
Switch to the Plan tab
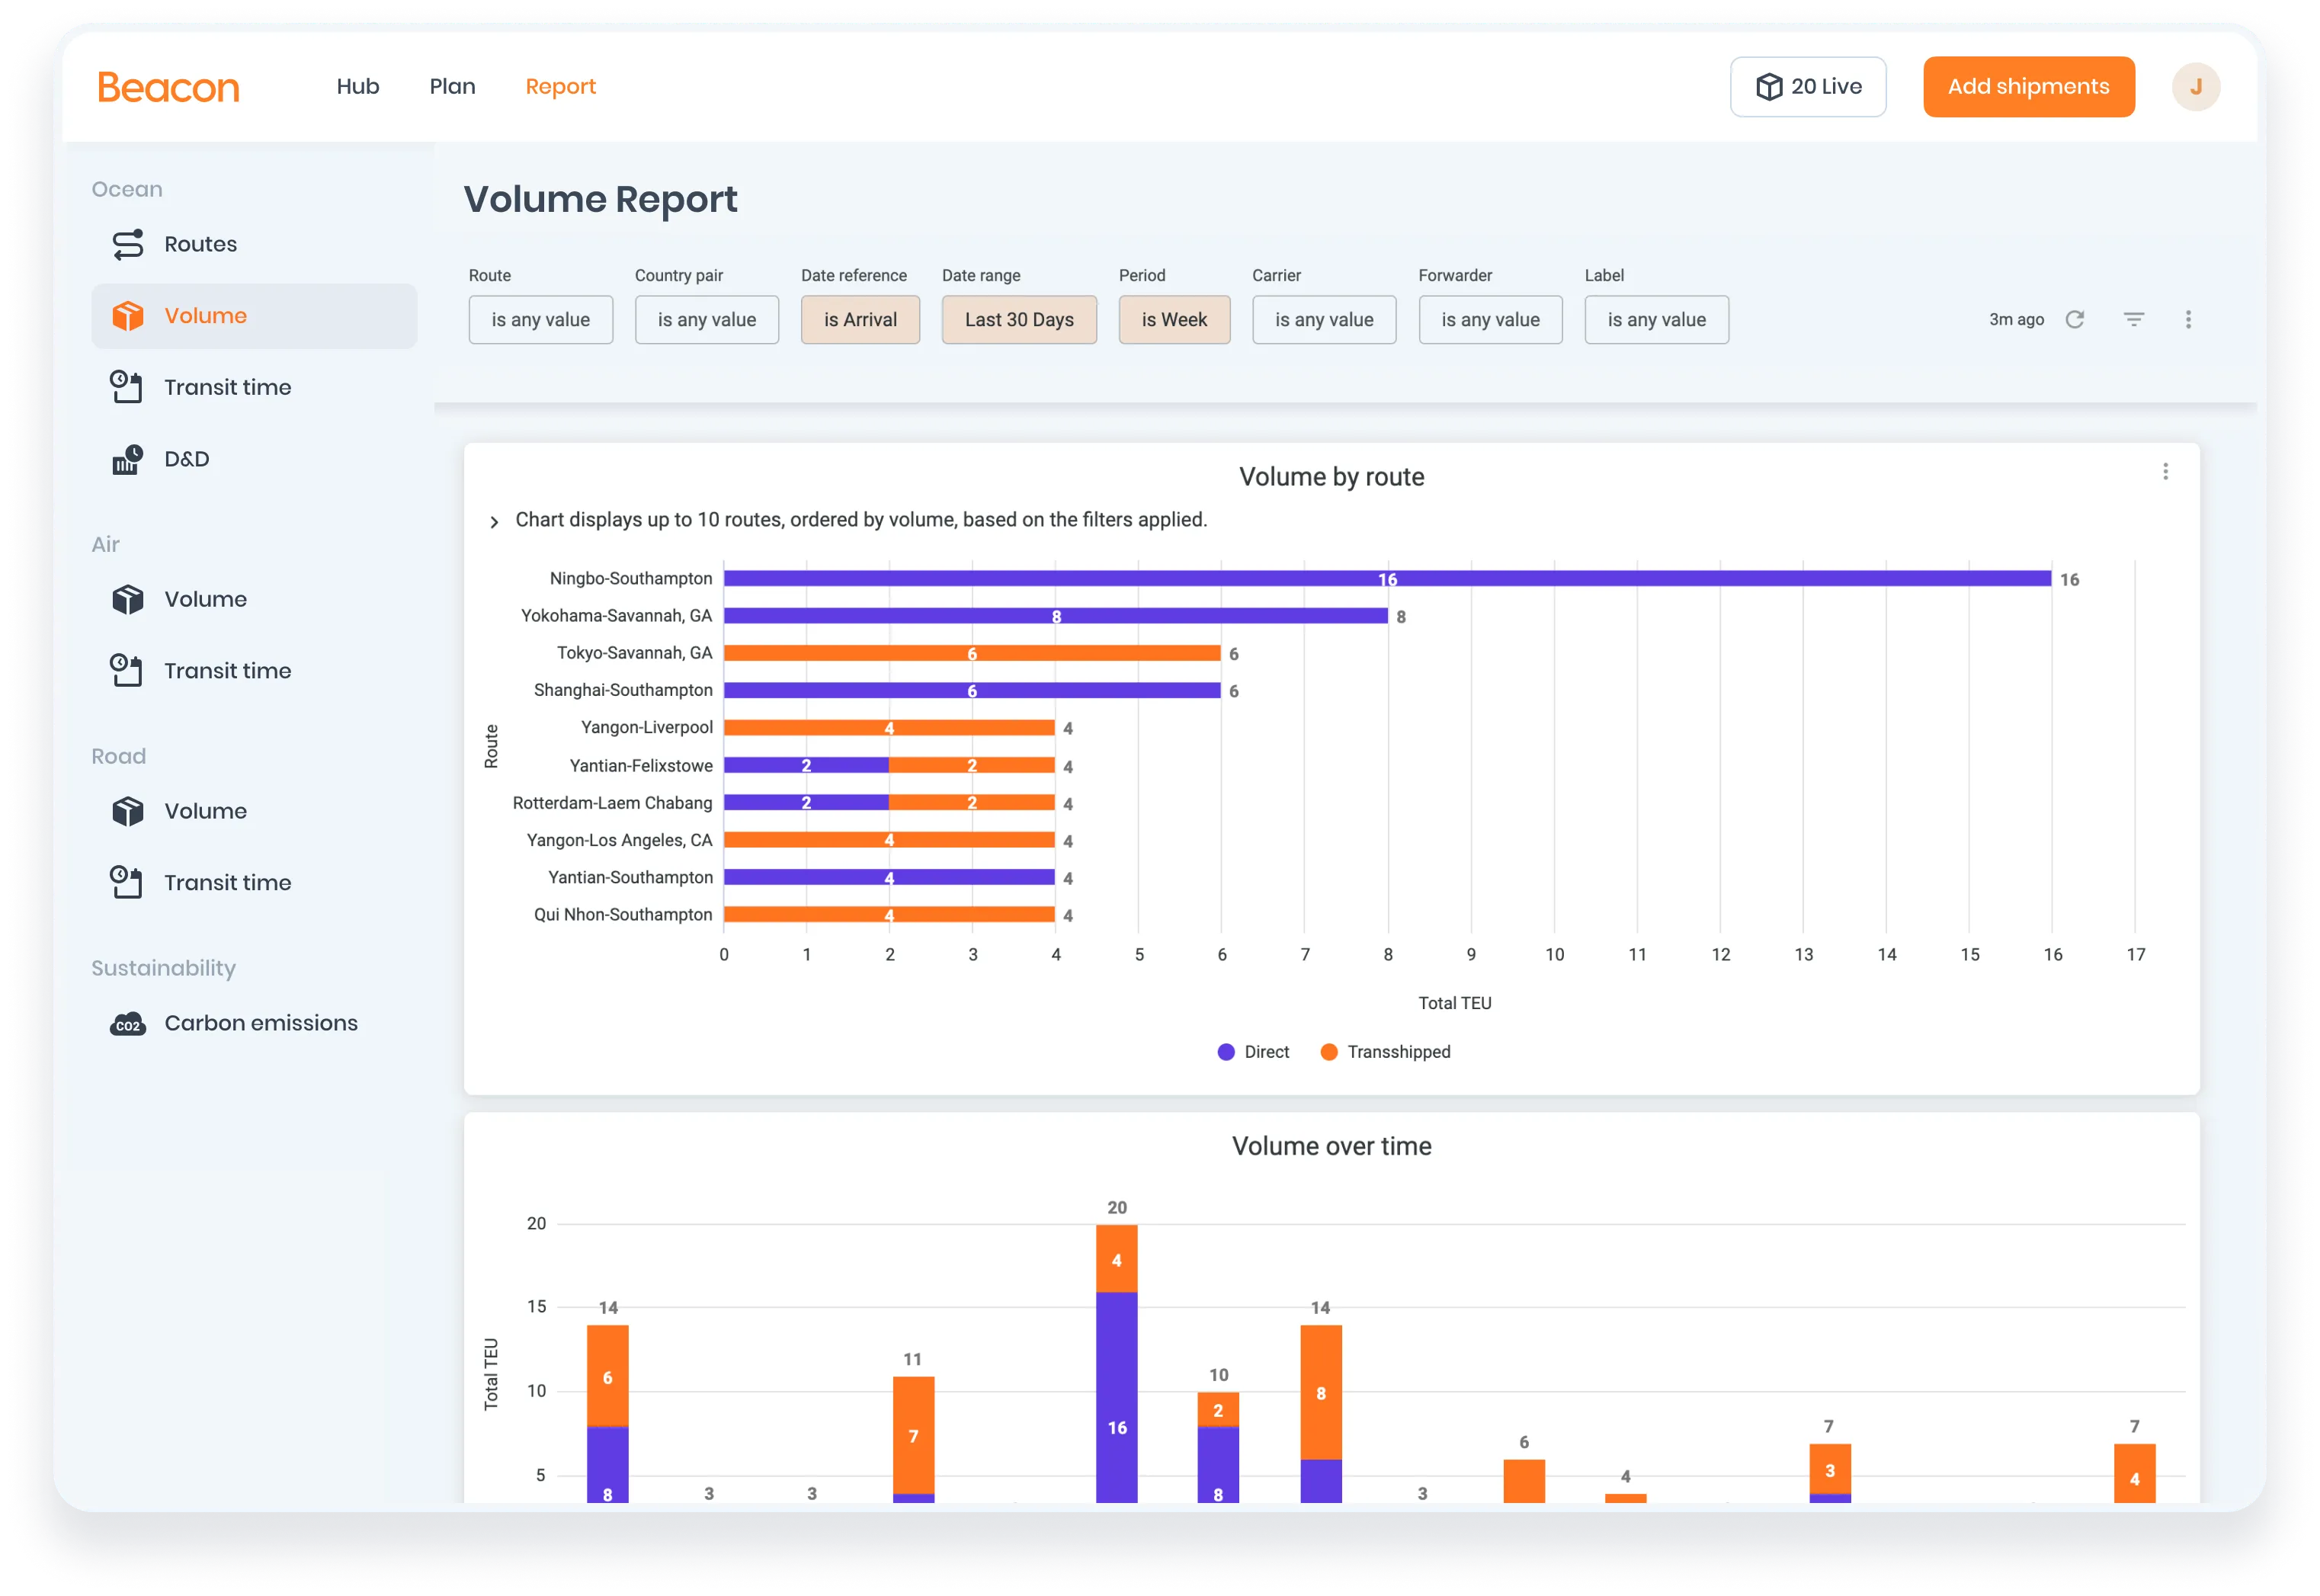point(452,87)
